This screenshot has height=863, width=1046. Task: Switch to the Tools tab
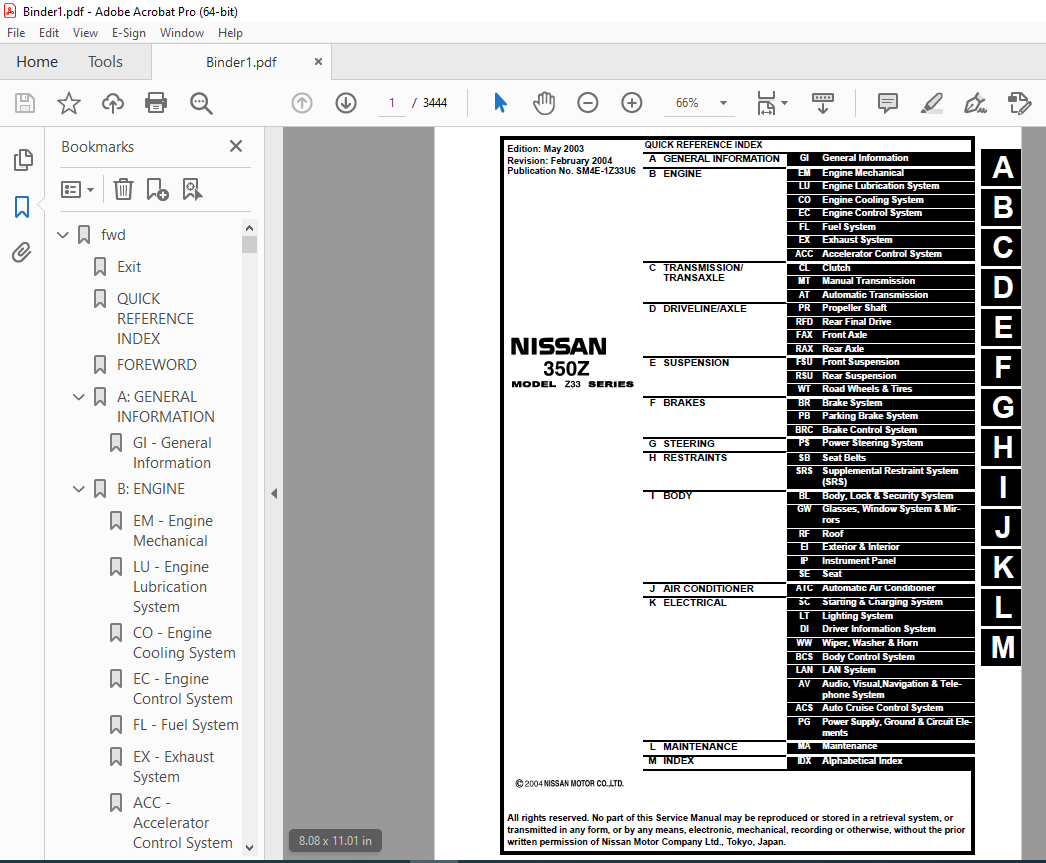[105, 62]
